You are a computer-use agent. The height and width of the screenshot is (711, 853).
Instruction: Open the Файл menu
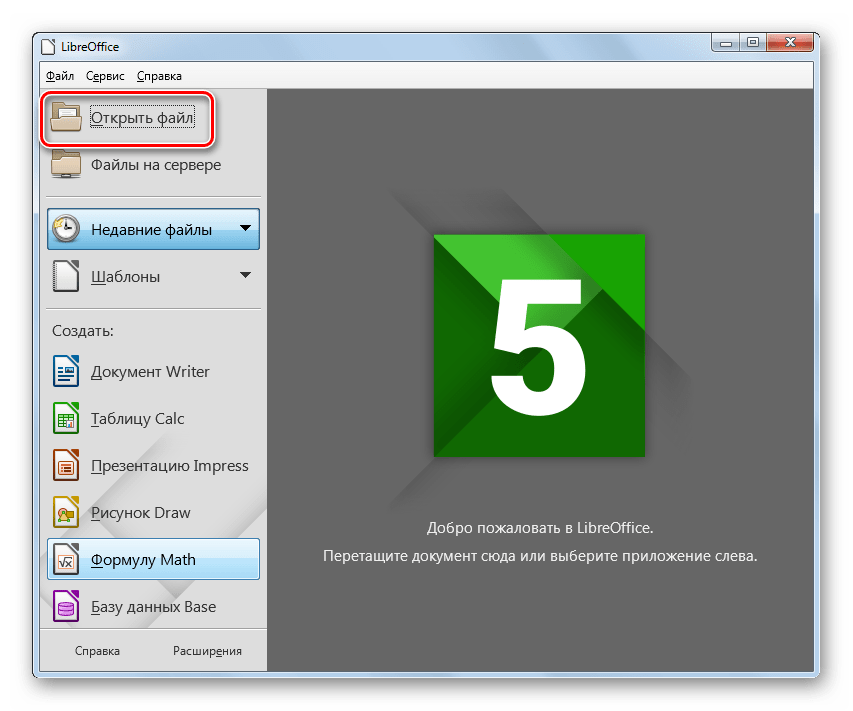tap(59, 75)
